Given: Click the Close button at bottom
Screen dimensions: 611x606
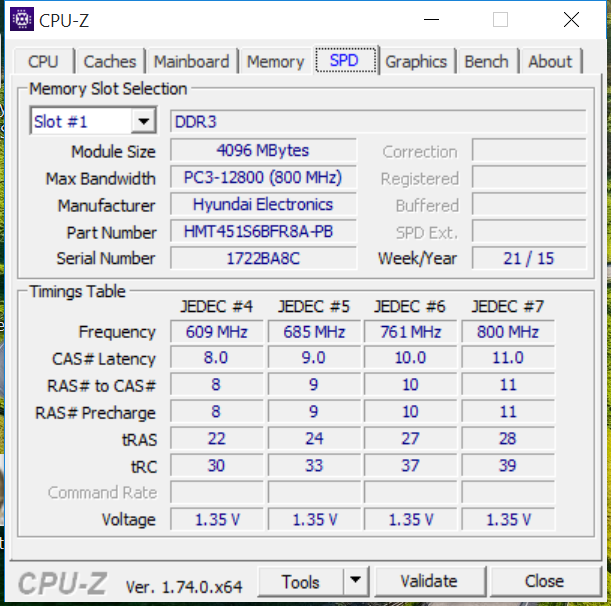Looking at the screenshot, I should (x=545, y=582).
